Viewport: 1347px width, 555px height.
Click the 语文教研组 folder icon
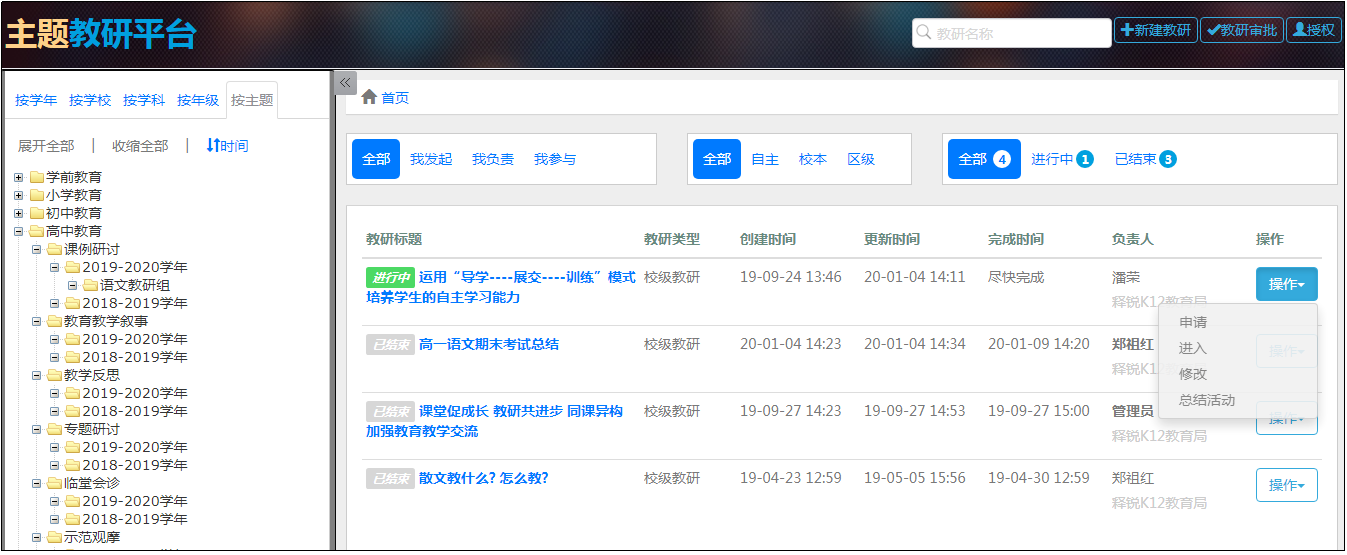[x=89, y=285]
